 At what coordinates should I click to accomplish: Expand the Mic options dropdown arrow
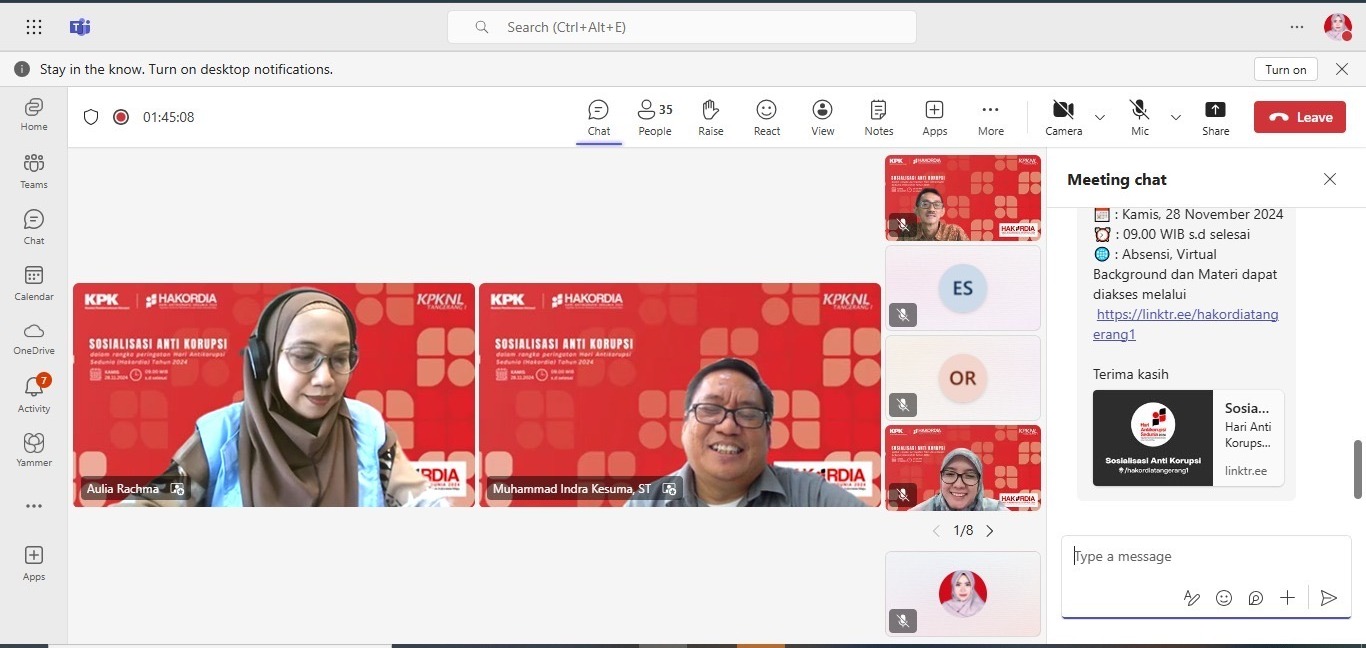click(1176, 117)
